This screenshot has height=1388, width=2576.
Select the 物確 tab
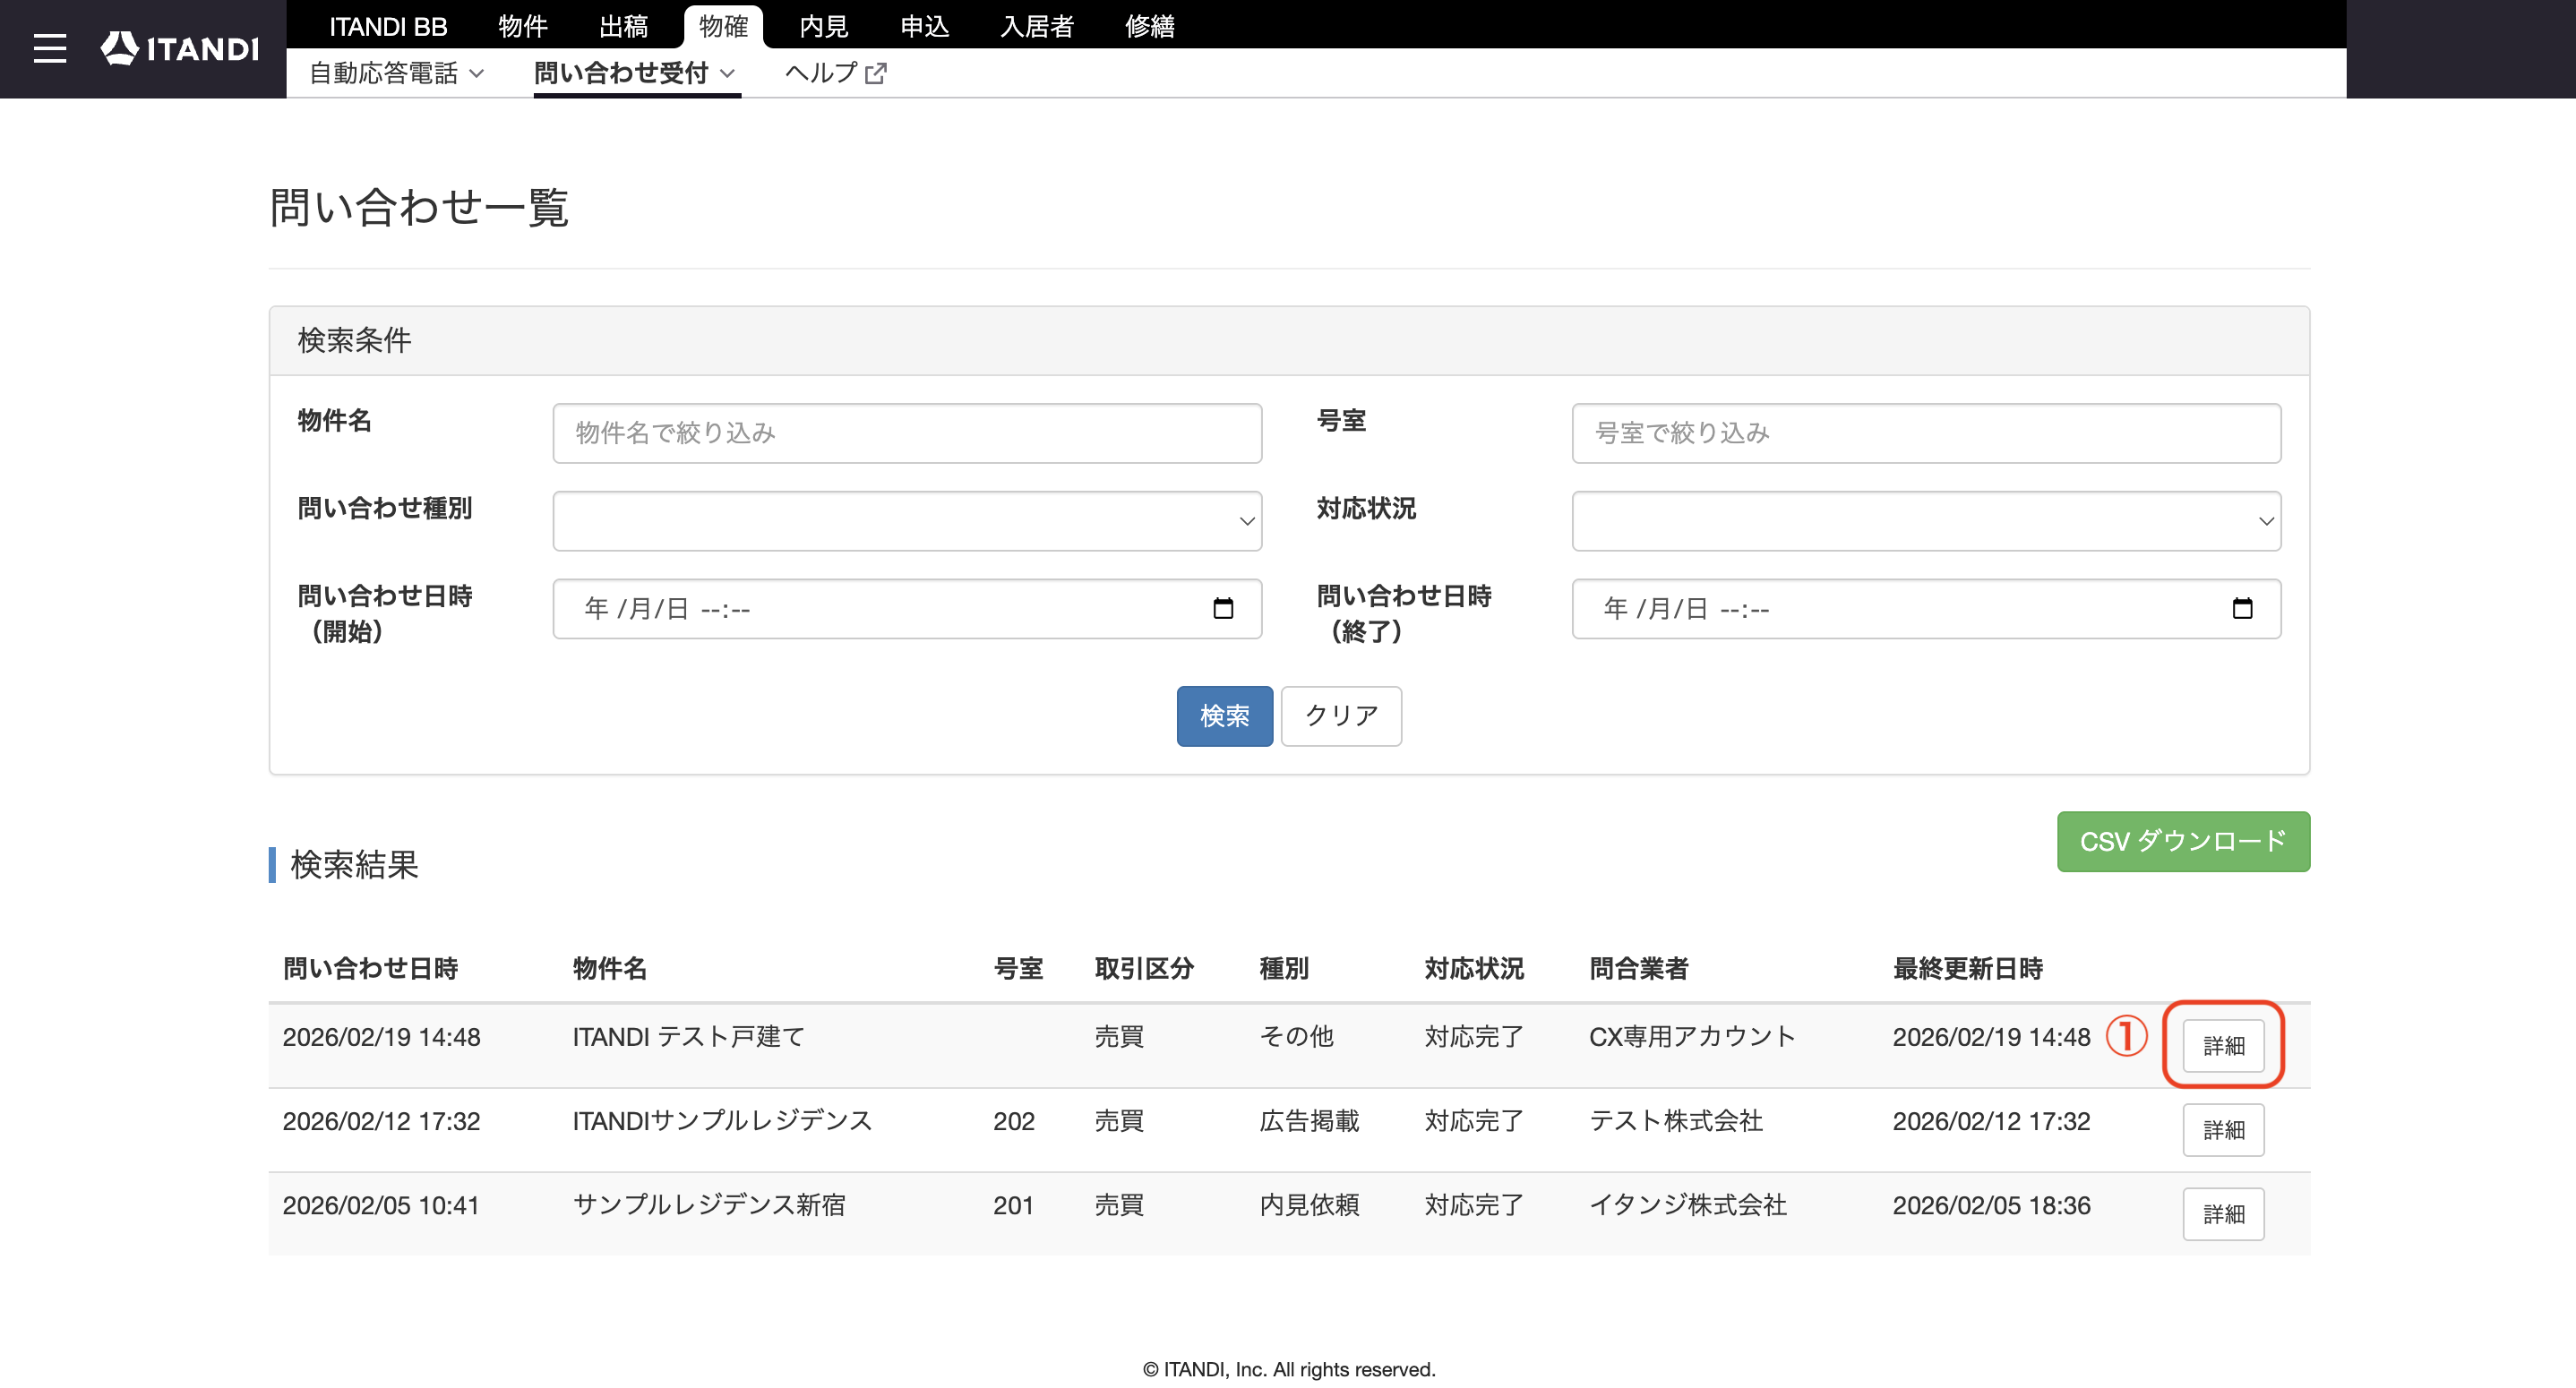tap(723, 26)
